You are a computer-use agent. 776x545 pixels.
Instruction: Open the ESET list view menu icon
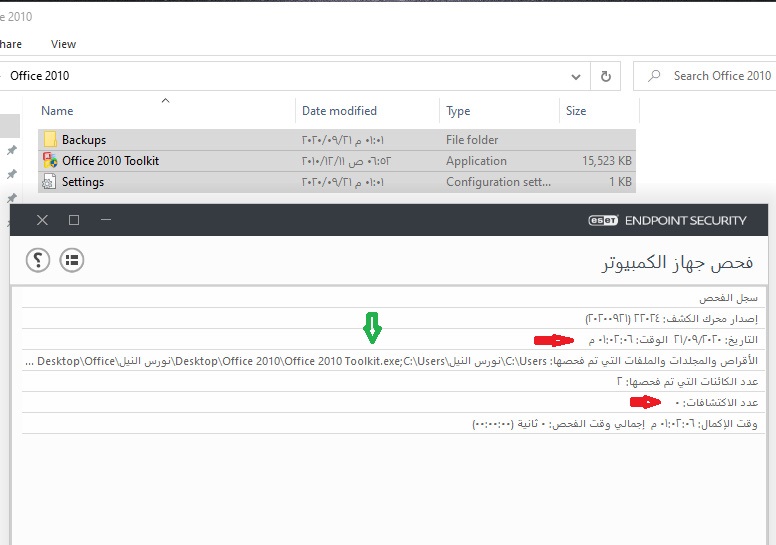tap(72, 260)
